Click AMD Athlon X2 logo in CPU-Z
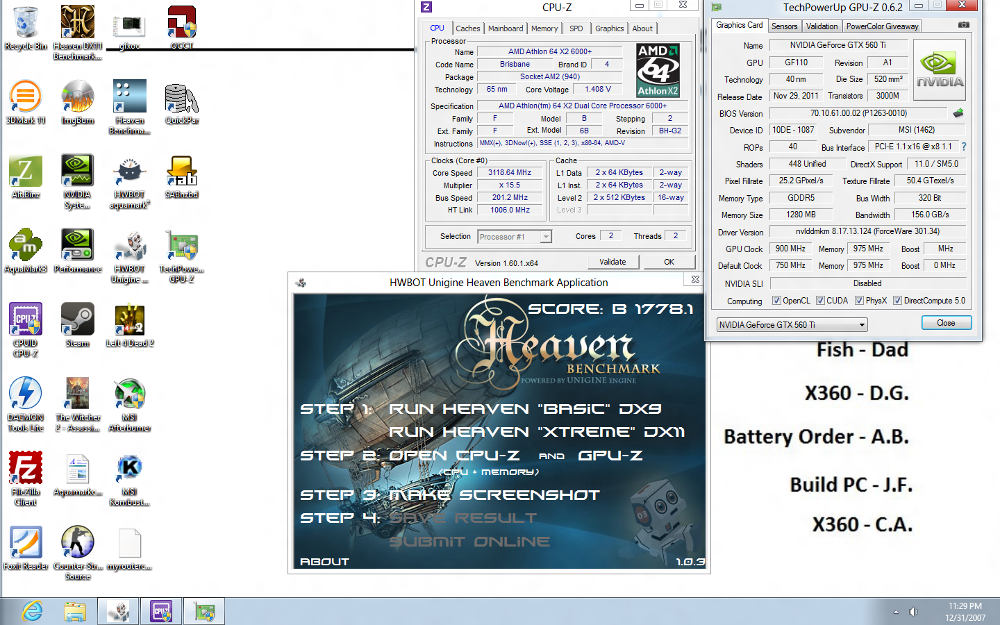The height and width of the screenshot is (625, 1000). click(x=658, y=70)
